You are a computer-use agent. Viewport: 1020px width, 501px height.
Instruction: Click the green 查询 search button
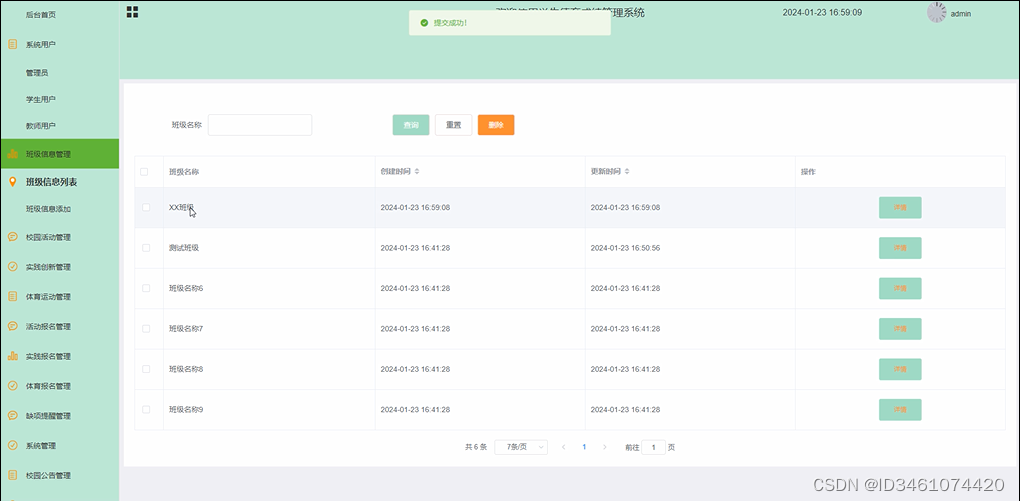click(x=411, y=125)
